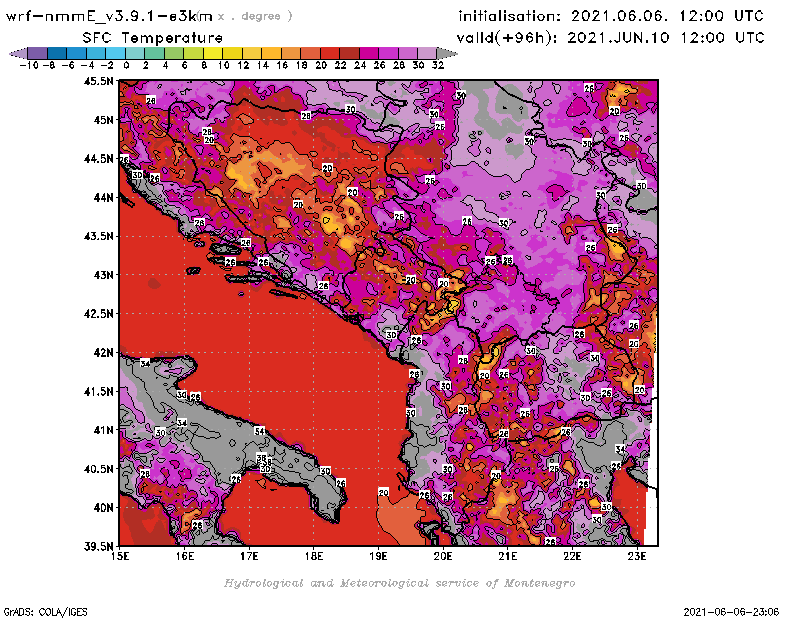Image resolution: width=800 pixels, height=618 pixels.
Task: Click the Hydrological and Meteorological service caption
Action: coord(399,583)
